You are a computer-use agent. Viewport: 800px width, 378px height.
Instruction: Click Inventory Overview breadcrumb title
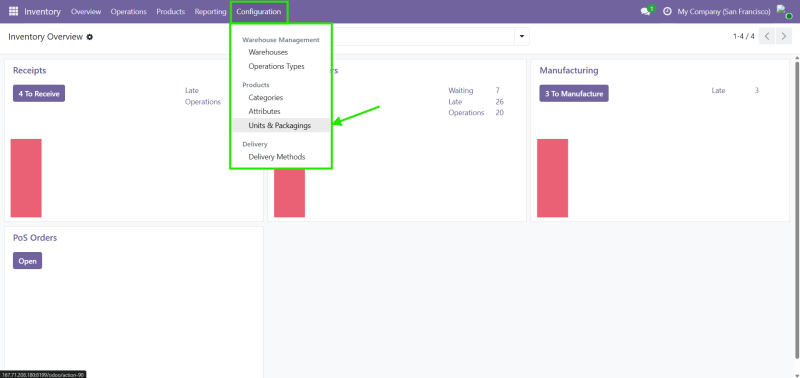(45, 37)
